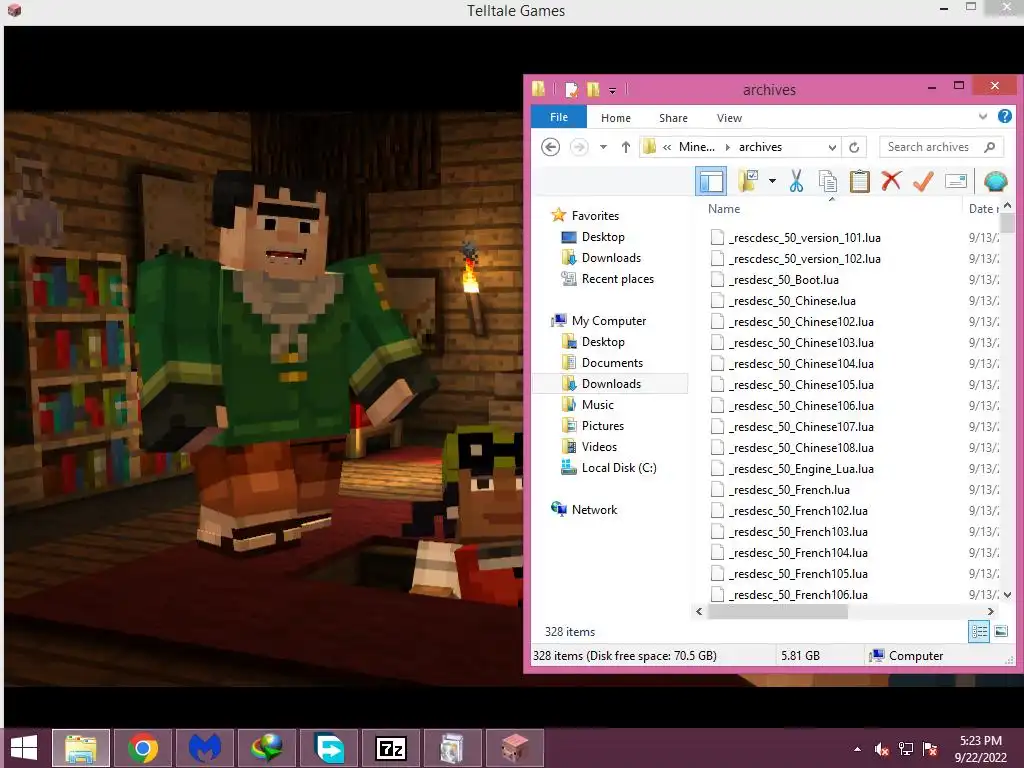Expand the address bar history dropdown
Screen dimensions: 1024x768
coord(832,147)
